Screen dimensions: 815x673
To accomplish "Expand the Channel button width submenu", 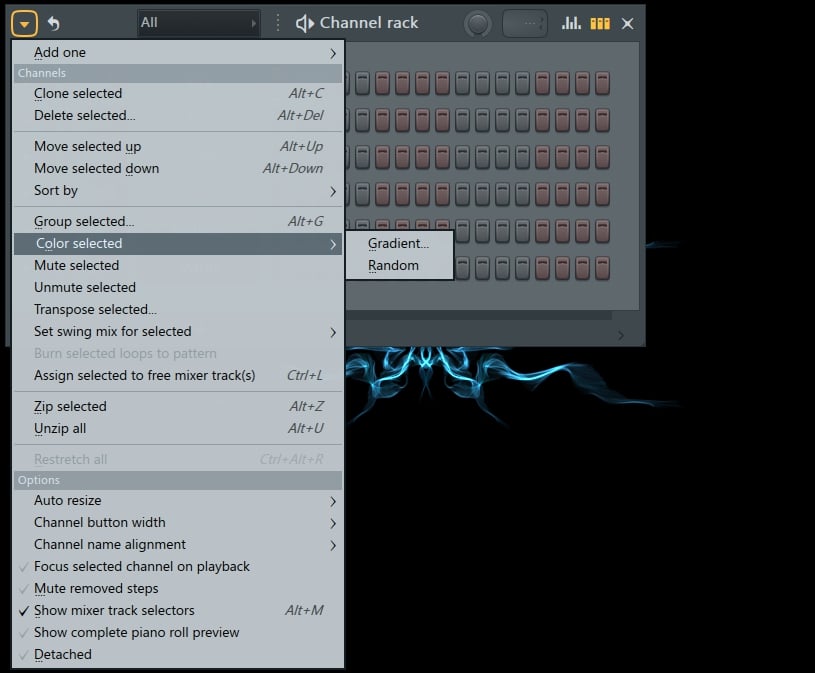I will (114, 522).
